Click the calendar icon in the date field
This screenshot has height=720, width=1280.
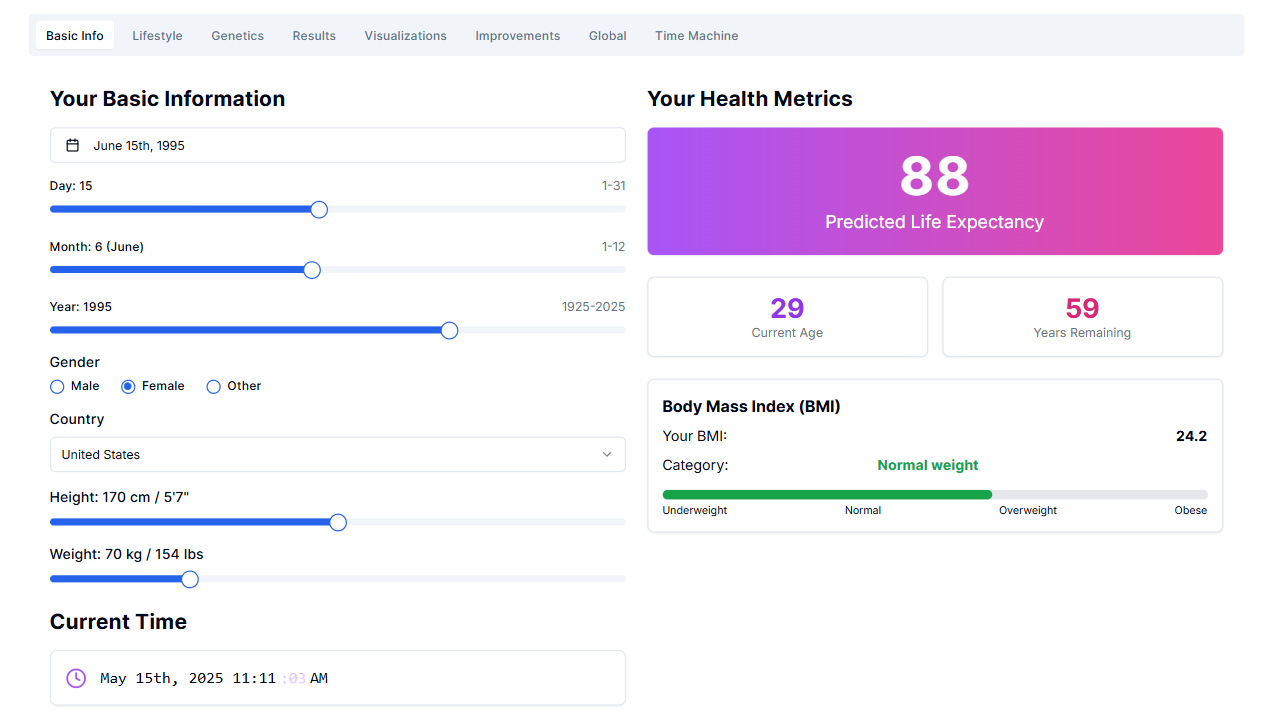(72, 144)
